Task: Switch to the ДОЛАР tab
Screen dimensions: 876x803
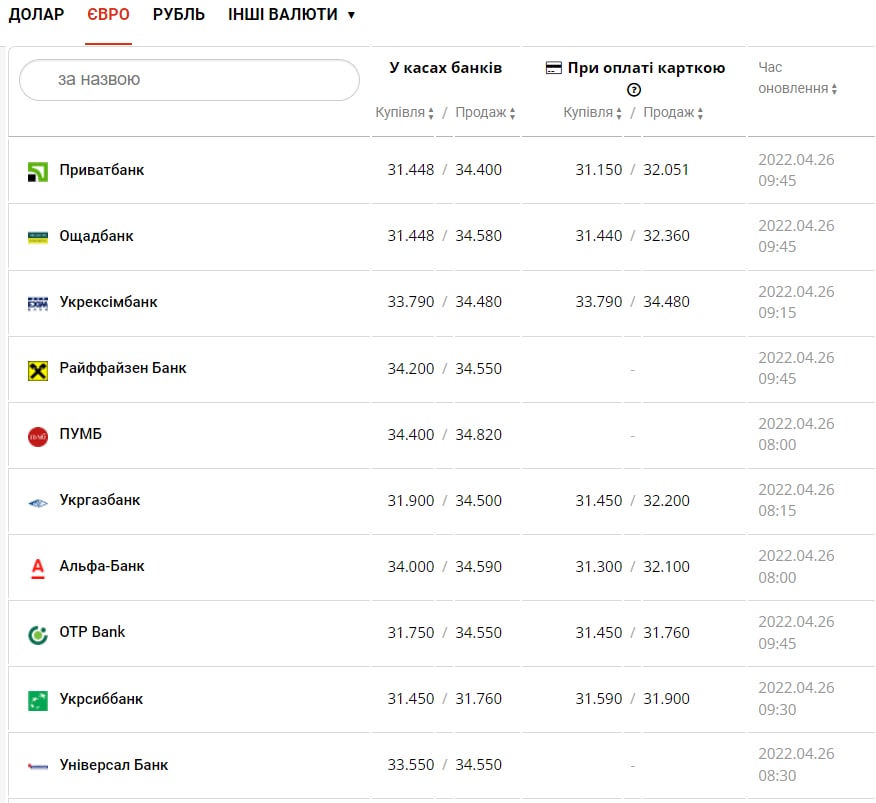Action: pos(36,15)
